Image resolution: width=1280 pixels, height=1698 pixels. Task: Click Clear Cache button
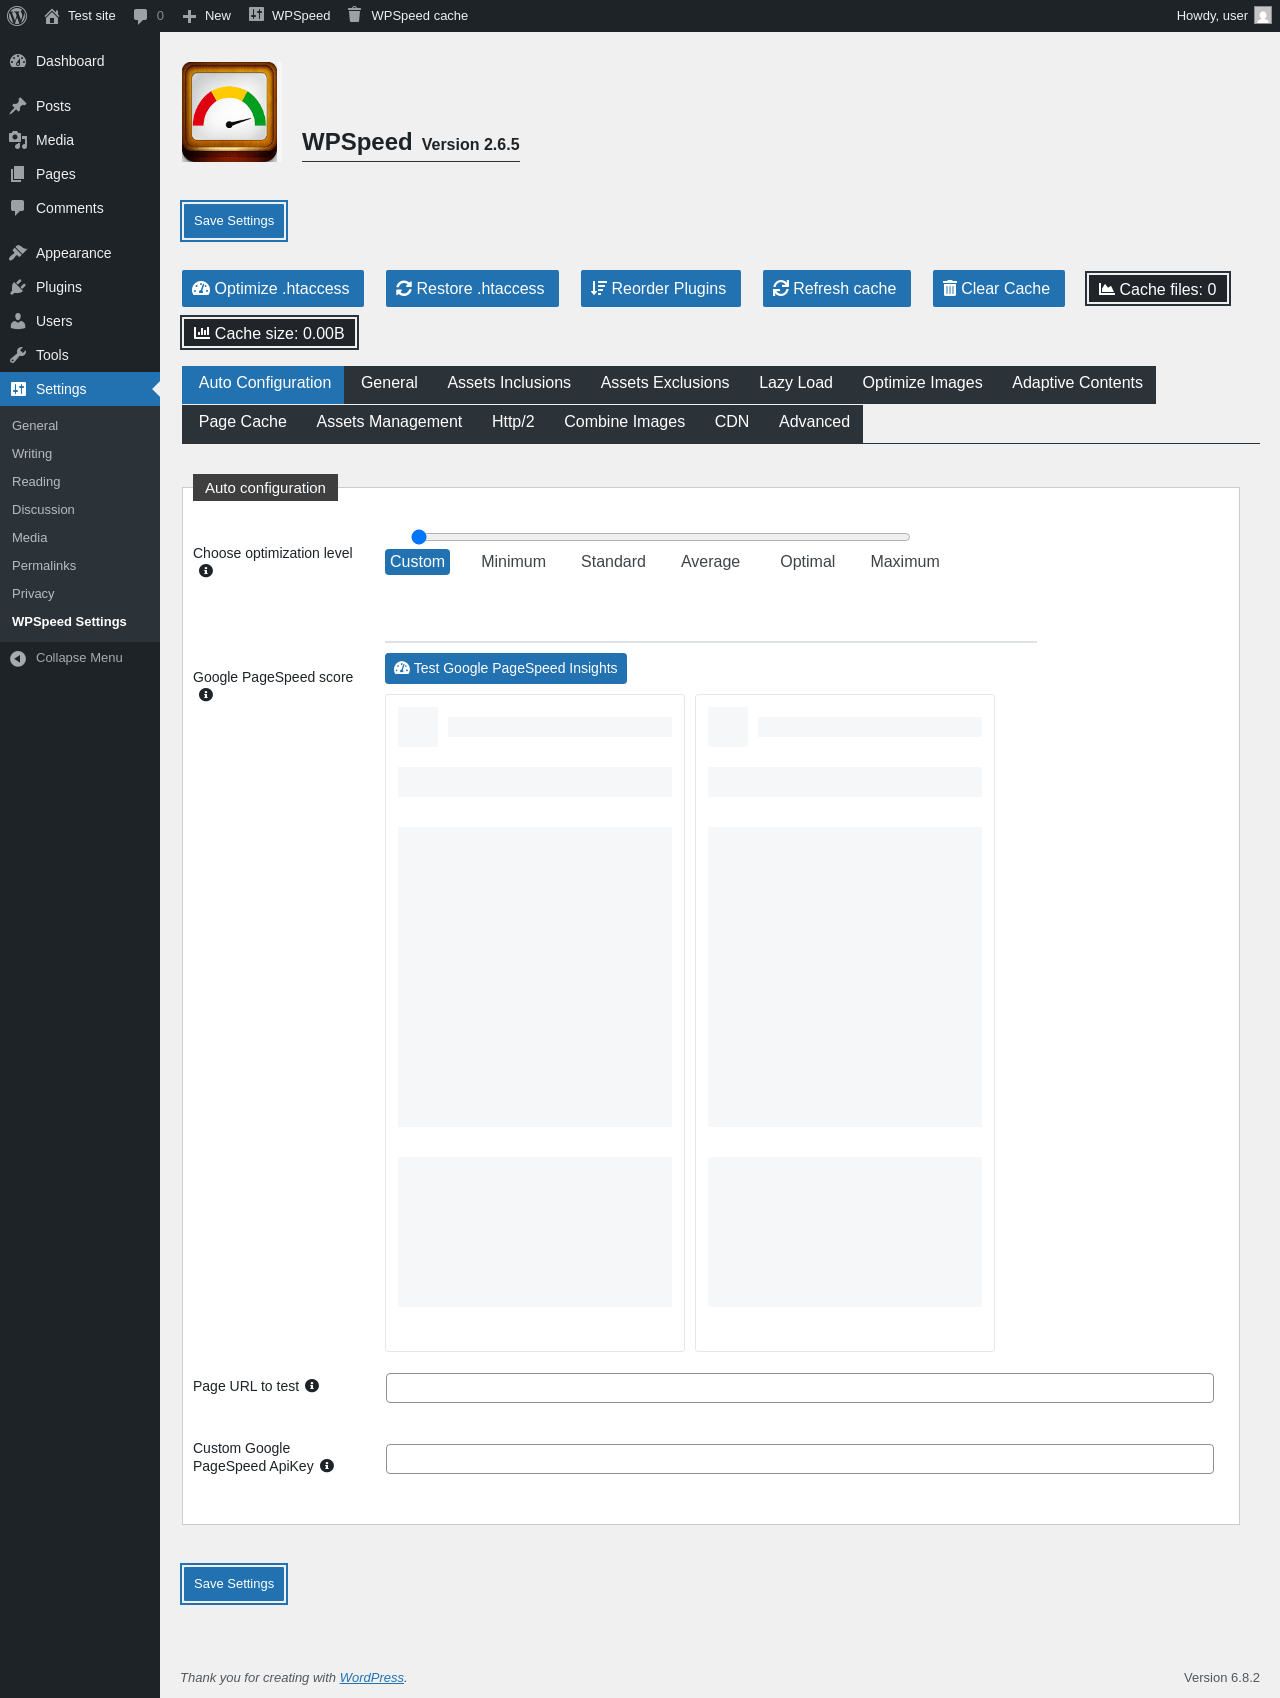pos(999,288)
